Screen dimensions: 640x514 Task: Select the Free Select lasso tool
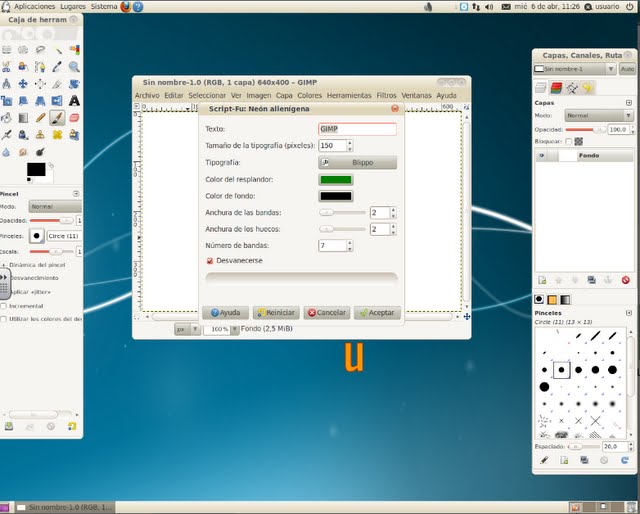(40, 50)
